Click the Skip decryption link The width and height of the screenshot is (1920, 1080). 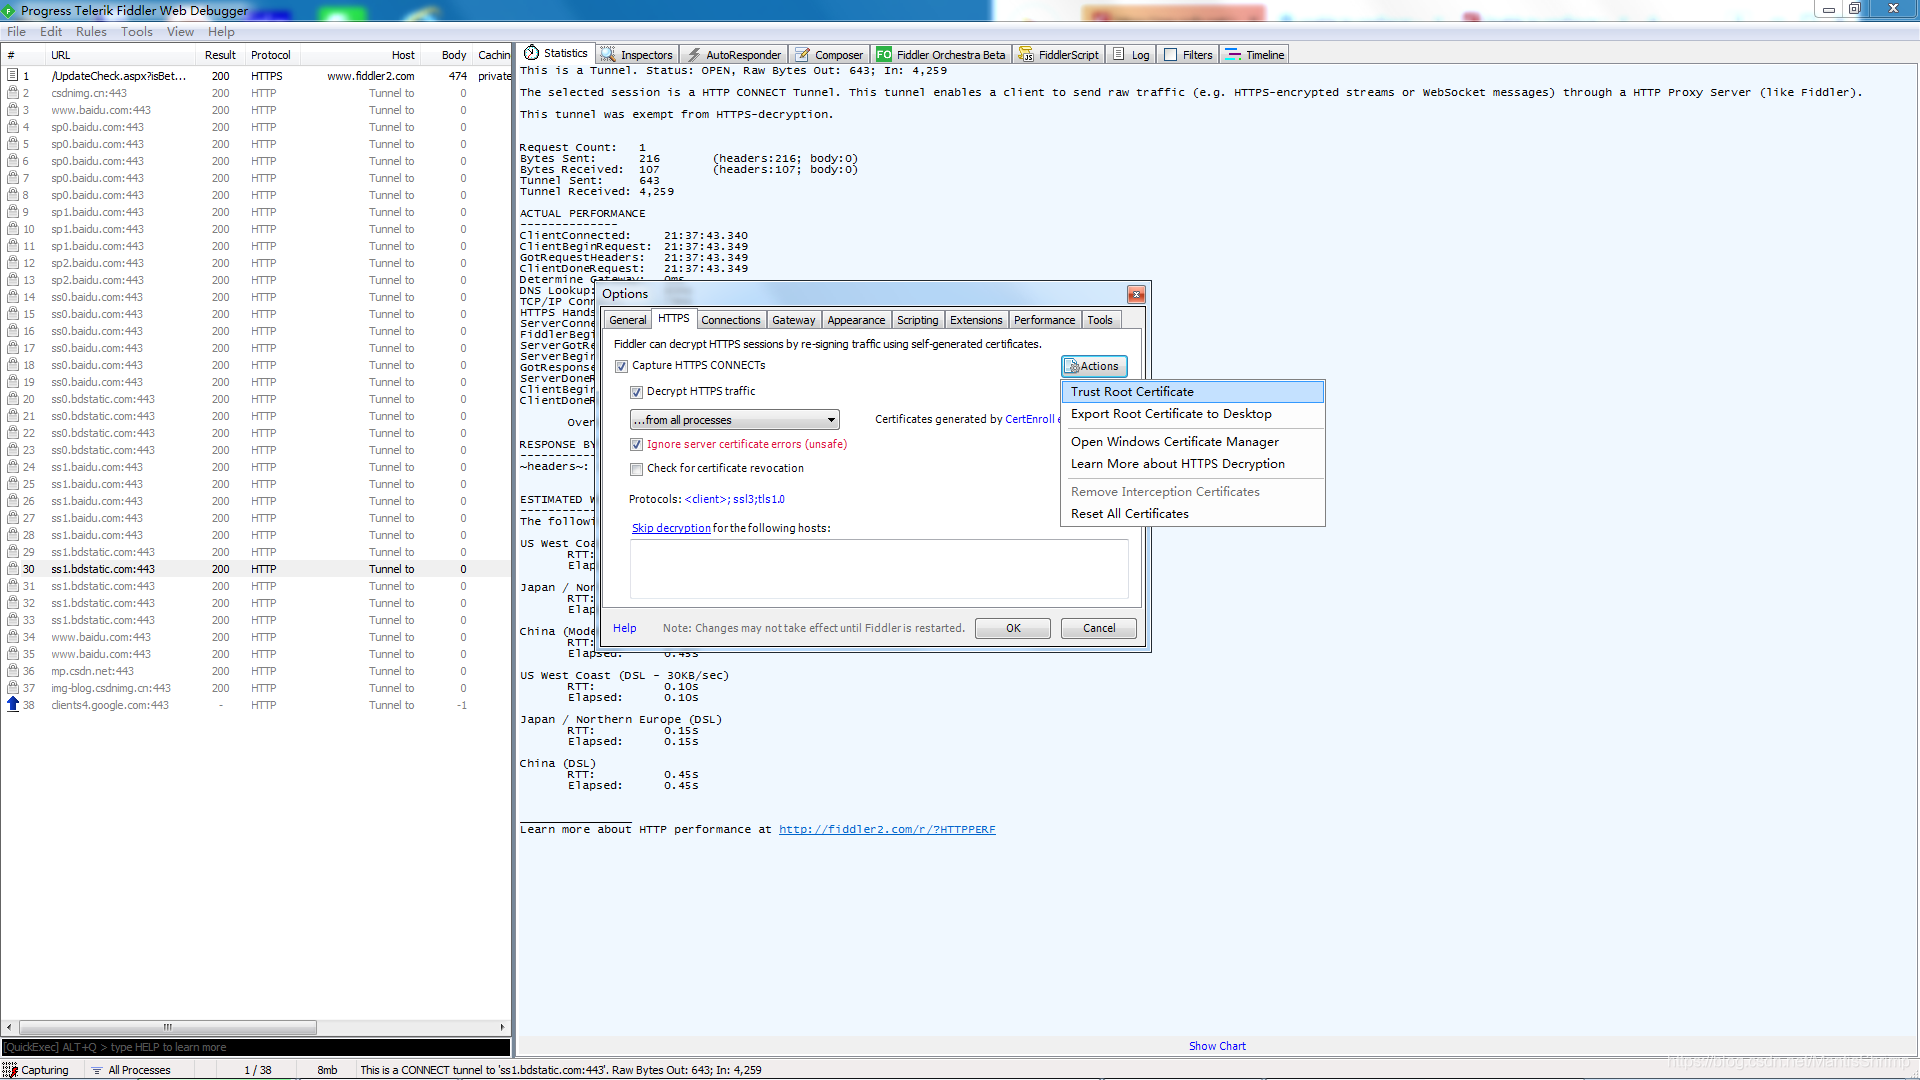coord(671,529)
